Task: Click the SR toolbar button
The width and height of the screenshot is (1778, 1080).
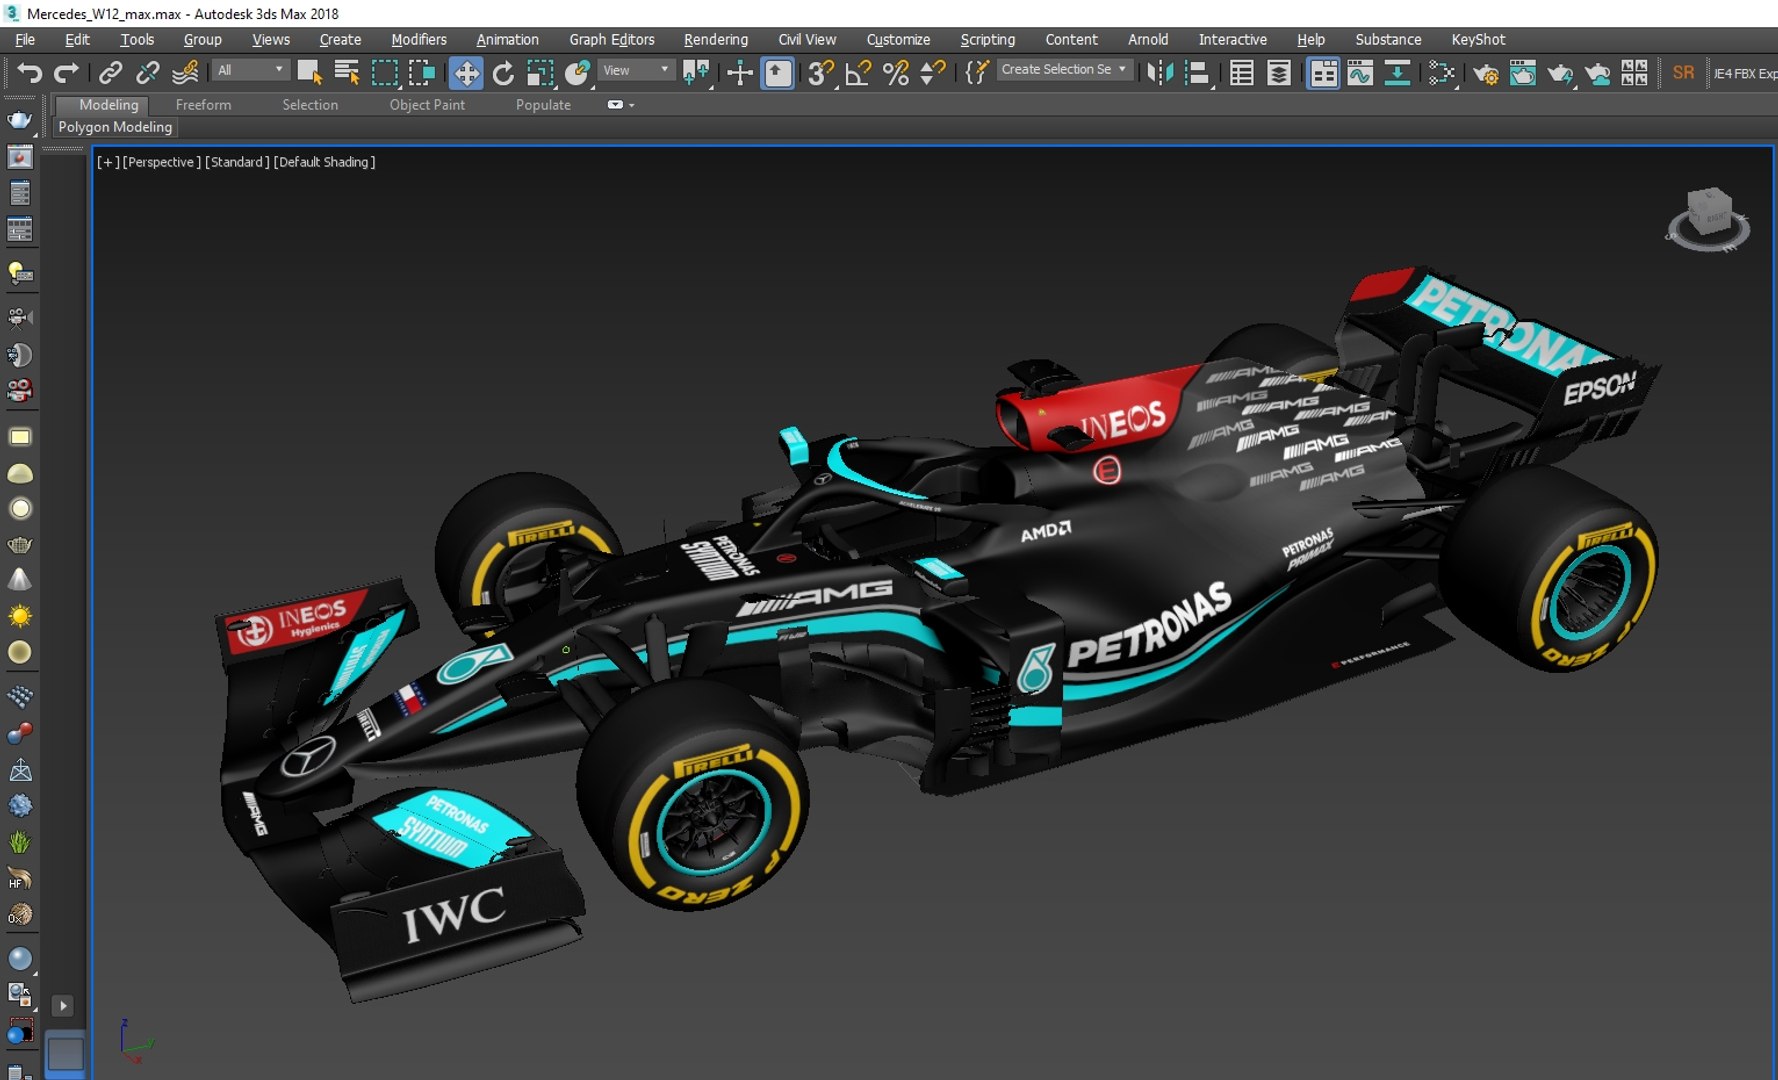Action: click(1683, 72)
